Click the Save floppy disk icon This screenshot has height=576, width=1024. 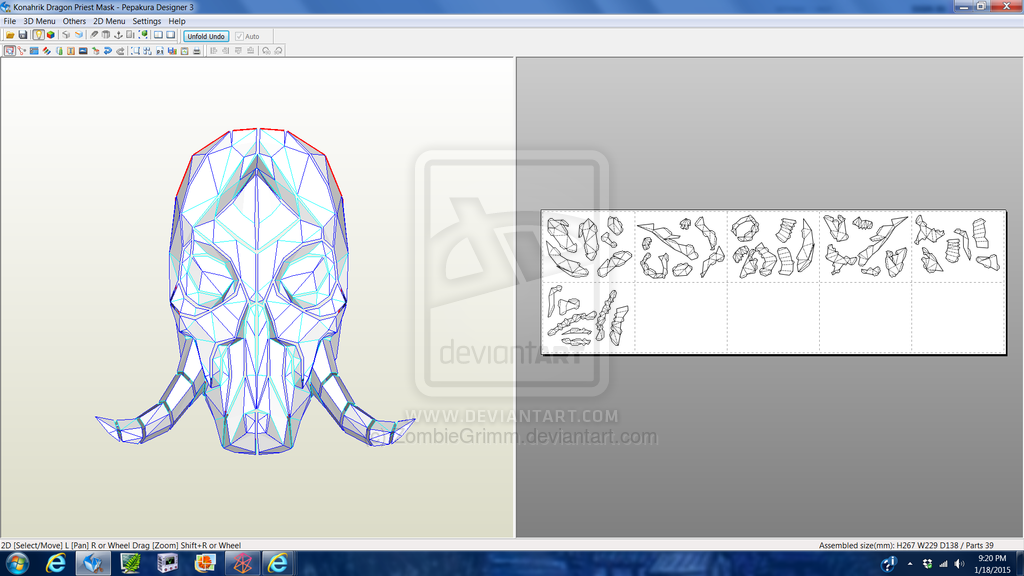(x=23, y=35)
